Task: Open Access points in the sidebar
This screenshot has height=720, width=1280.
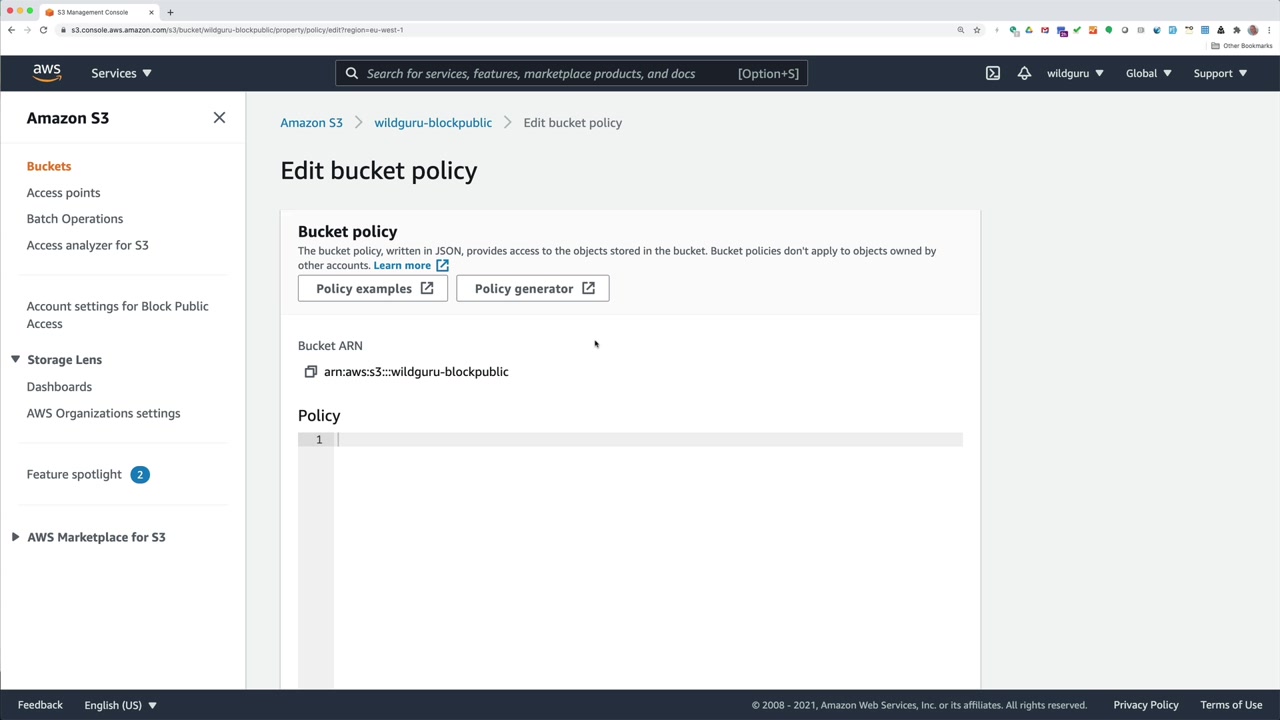Action: (x=63, y=193)
